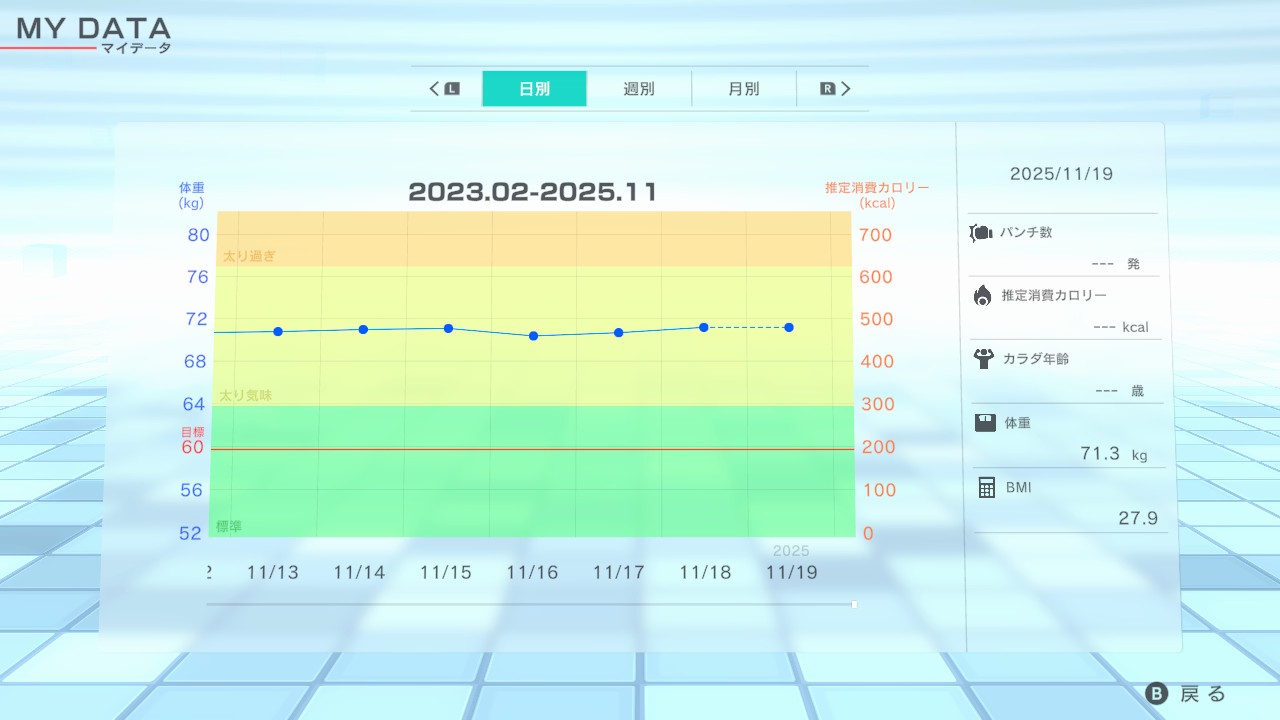Click the body age flexing figure icon

click(982, 358)
